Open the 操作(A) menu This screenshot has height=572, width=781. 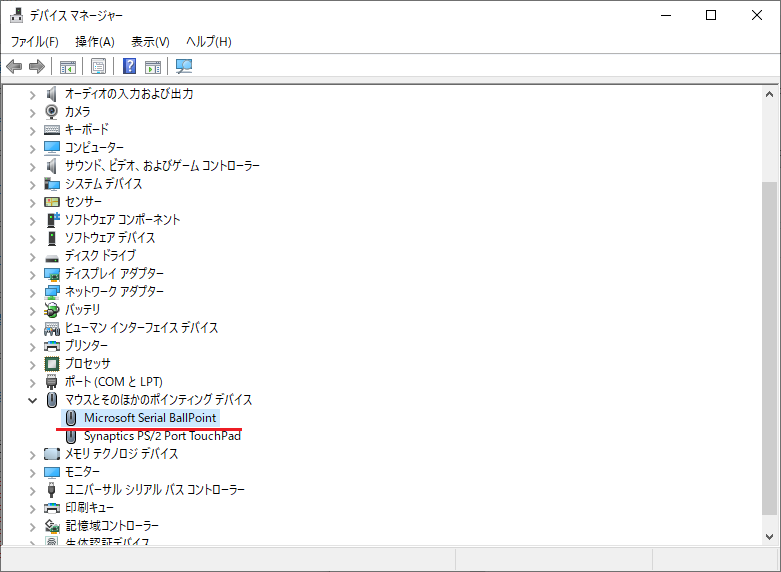(x=95, y=41)
